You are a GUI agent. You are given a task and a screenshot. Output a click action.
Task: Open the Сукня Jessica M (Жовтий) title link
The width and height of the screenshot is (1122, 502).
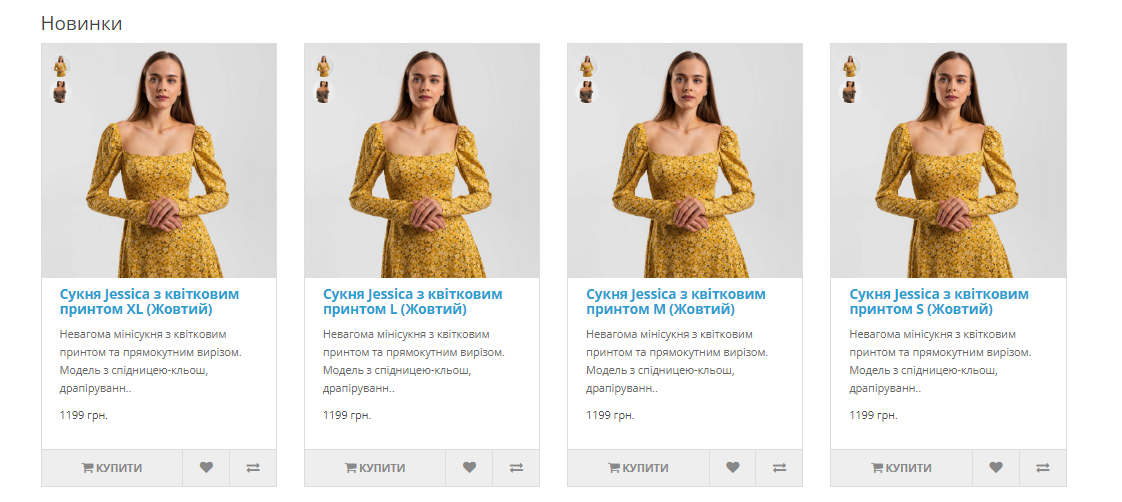click(x=675, y=302)
